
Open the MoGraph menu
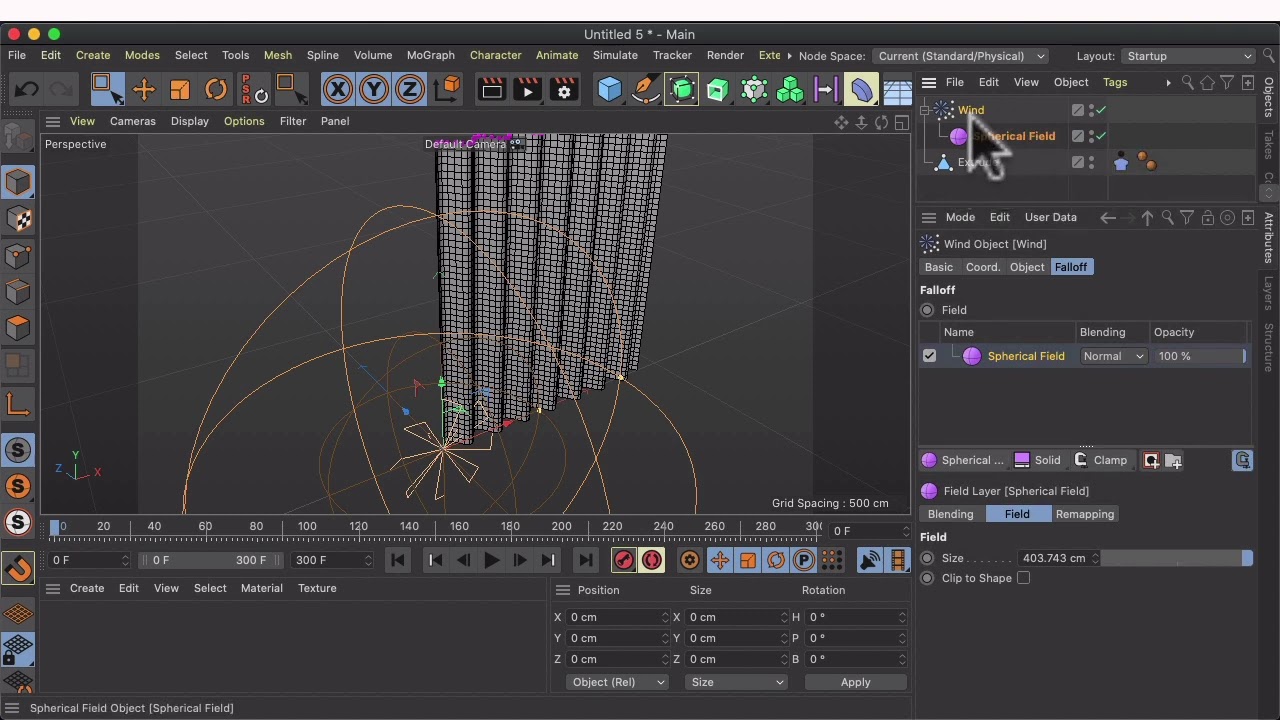click(x=431, y=55)
